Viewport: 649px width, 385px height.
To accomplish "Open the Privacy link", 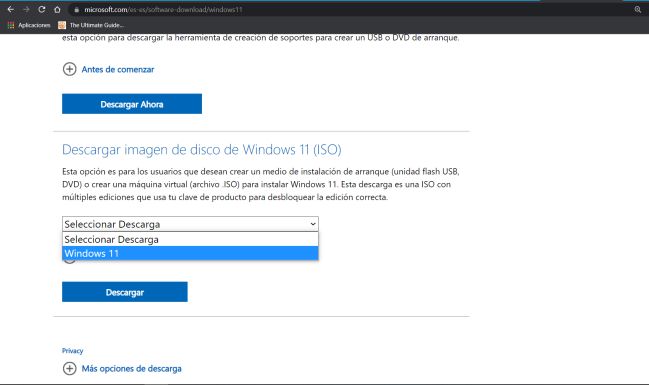I will 72,351.
